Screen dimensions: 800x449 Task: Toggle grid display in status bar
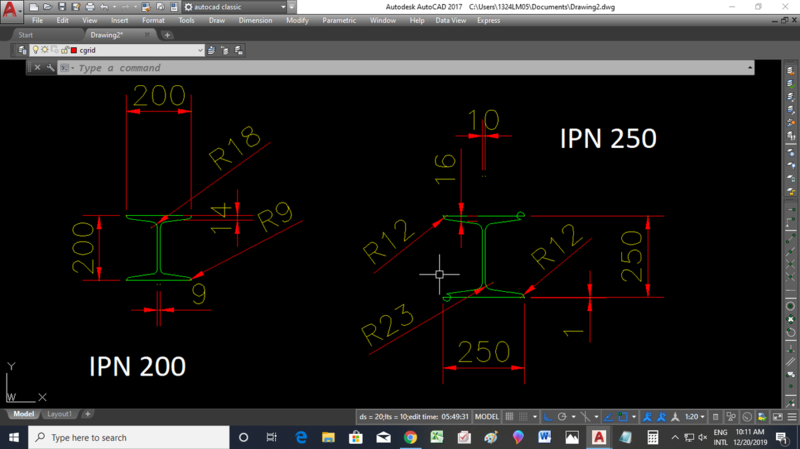tap(509, 417)
